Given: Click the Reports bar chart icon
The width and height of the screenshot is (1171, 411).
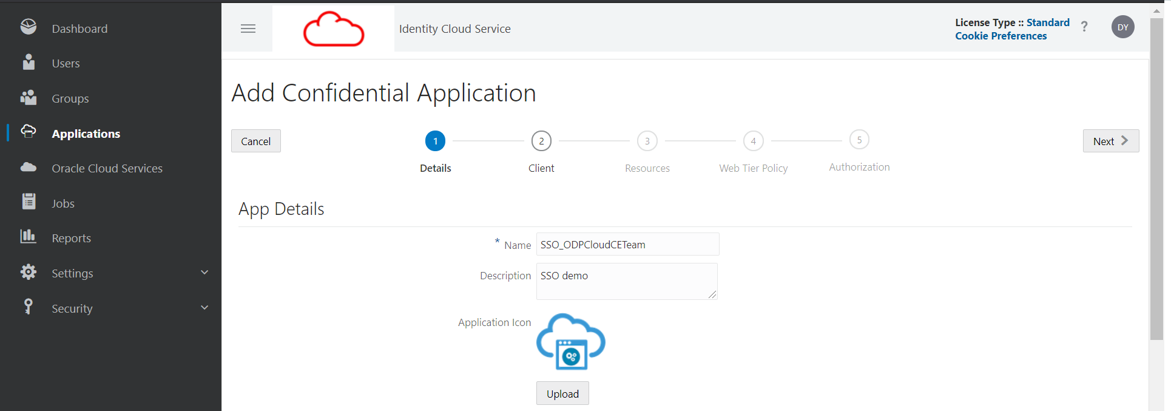Looking at the screenshot, I should 28,237.
